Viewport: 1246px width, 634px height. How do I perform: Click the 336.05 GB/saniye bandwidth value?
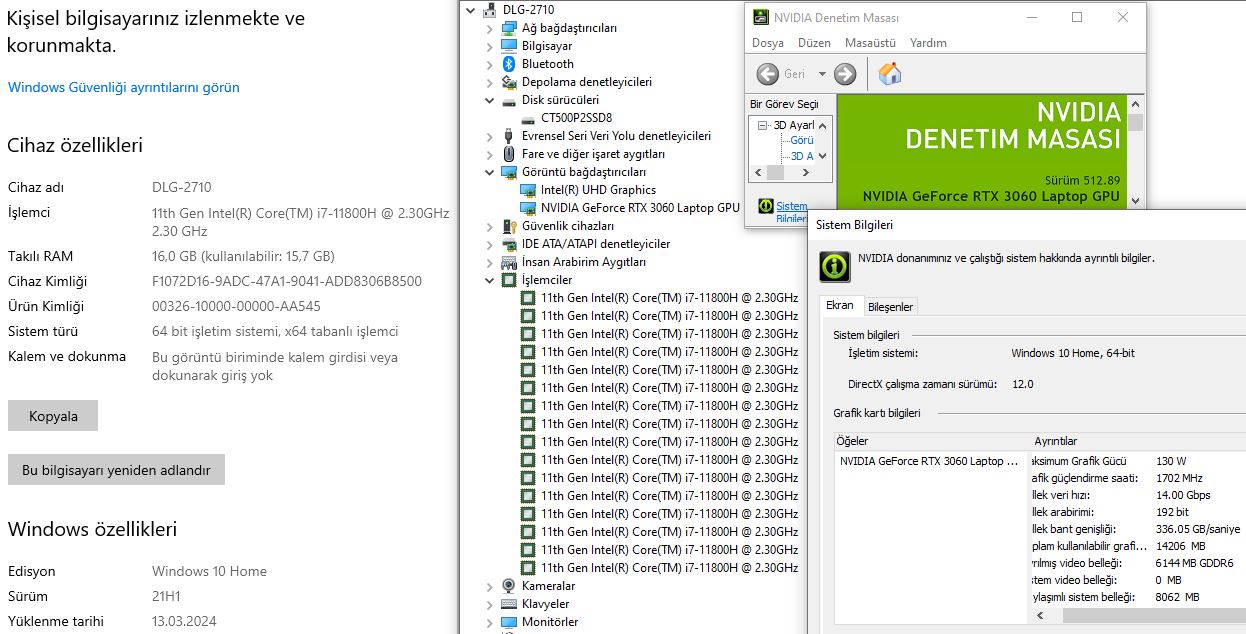coord(1198,529)
